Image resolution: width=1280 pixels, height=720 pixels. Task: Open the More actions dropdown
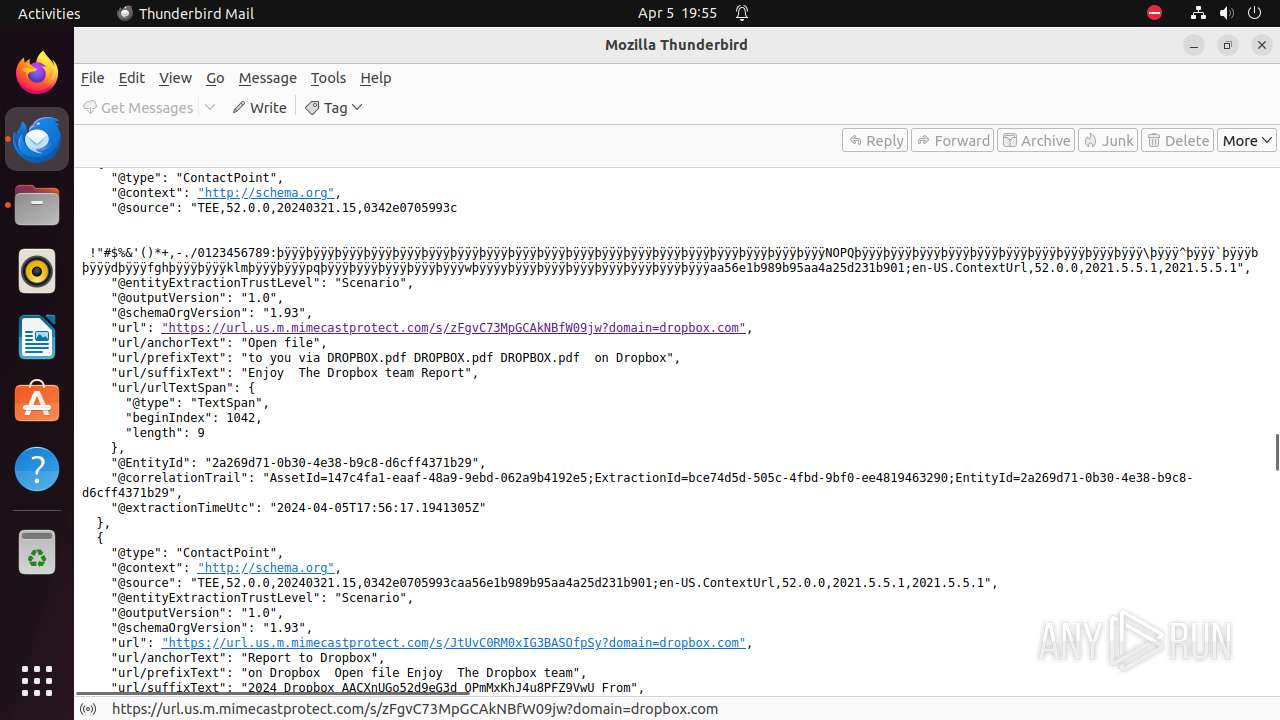1247,140
